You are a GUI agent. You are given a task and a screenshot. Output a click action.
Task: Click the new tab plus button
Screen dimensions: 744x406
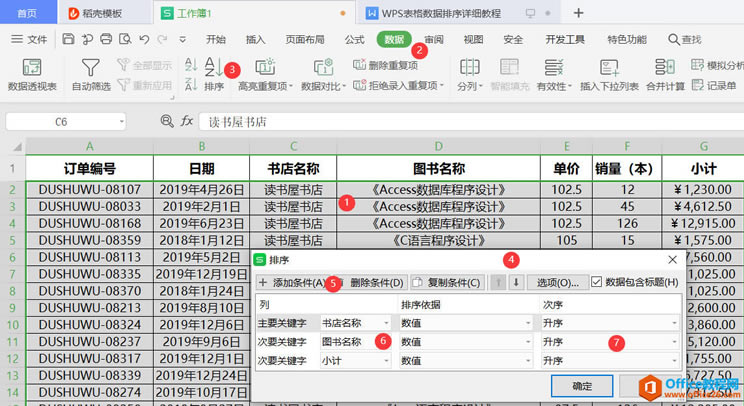[x=578, y=13]
